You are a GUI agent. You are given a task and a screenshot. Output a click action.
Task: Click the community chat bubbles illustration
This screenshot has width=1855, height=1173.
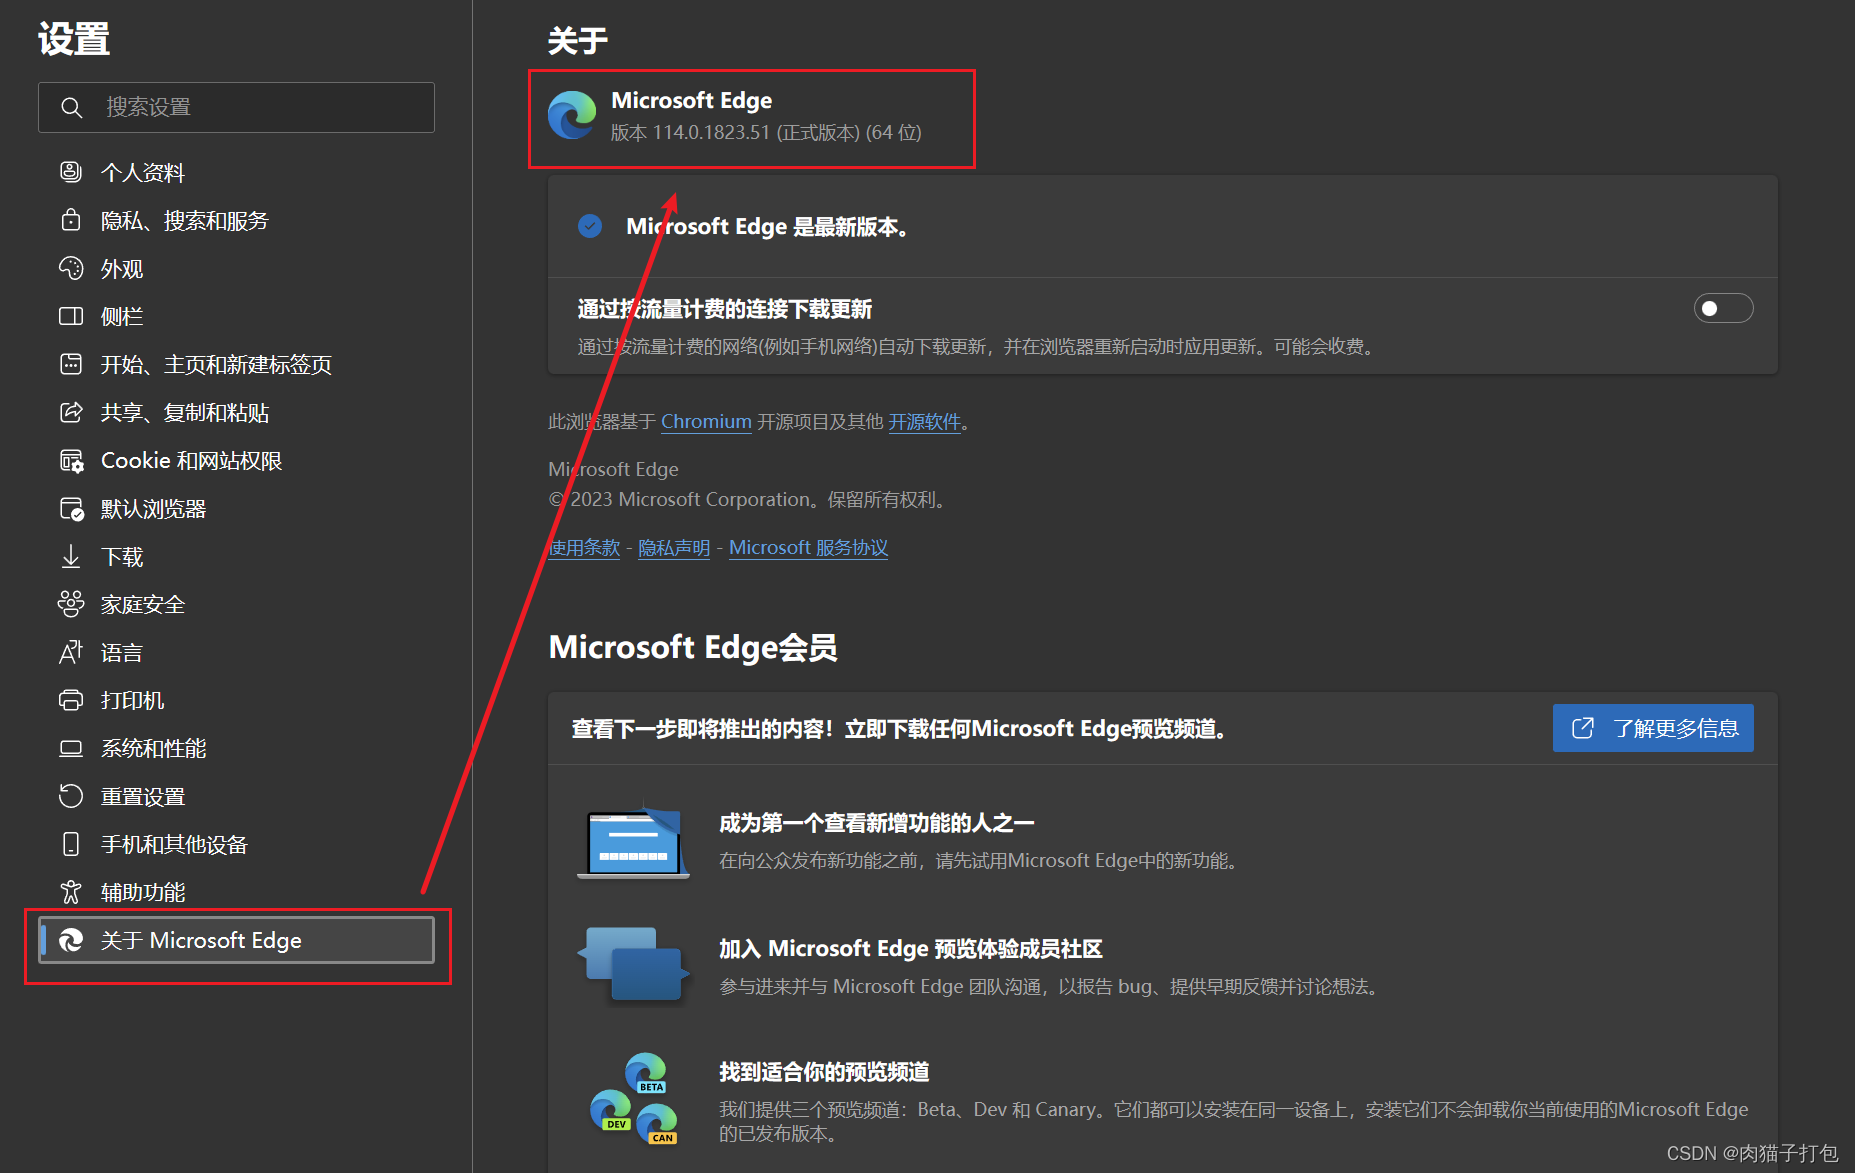(x=633, y=964)
